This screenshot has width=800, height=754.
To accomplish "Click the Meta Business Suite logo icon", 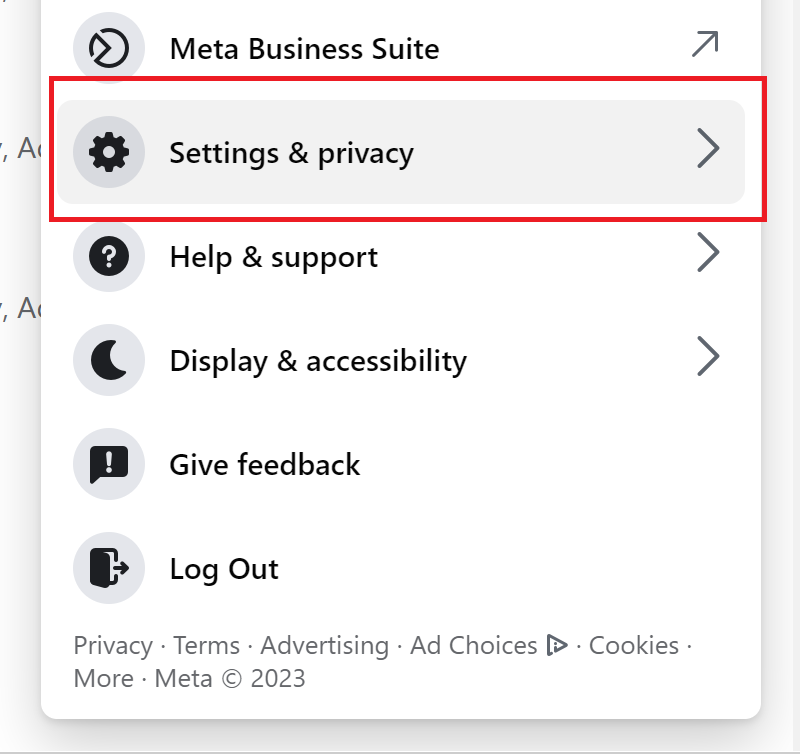I will [x=109, y=48].
